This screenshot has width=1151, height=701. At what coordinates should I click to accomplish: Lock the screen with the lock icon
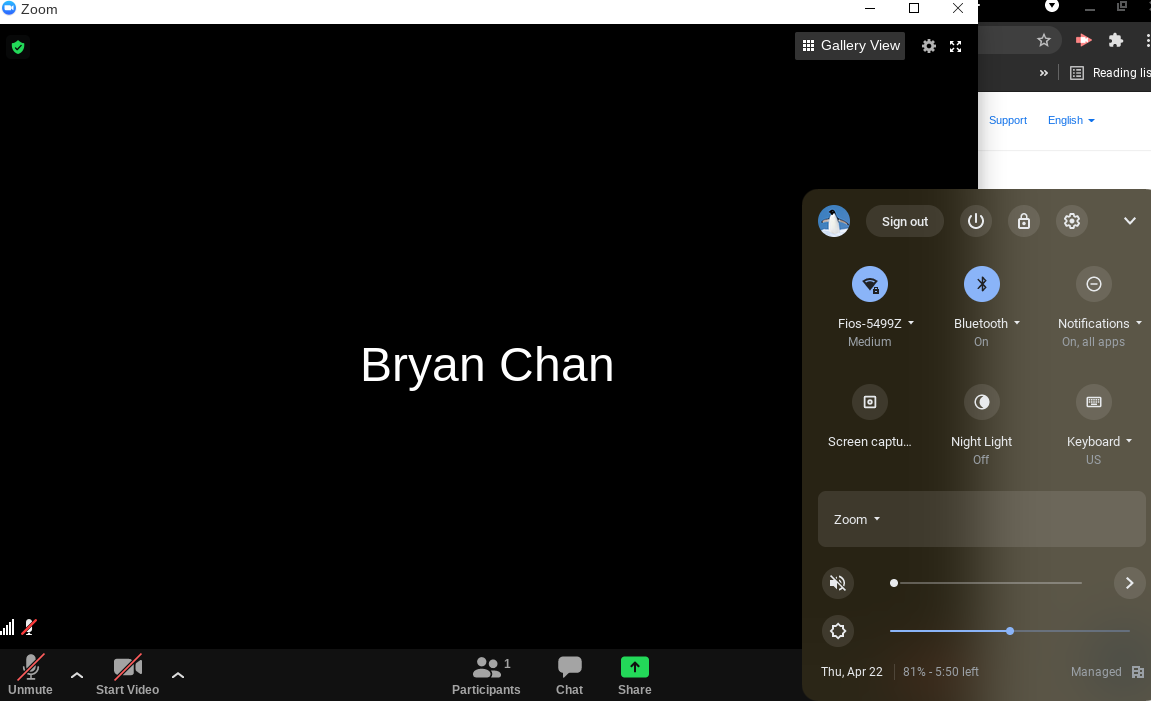1023,221
